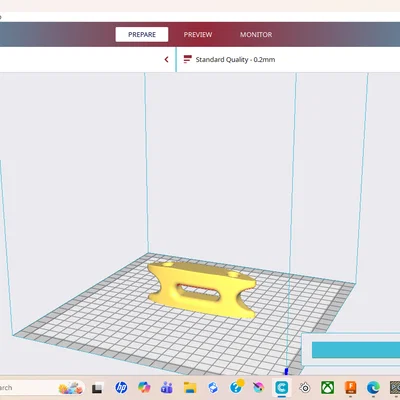Switch to the PREPARE stage tab

pyautogui.click(x=142, y=35)
